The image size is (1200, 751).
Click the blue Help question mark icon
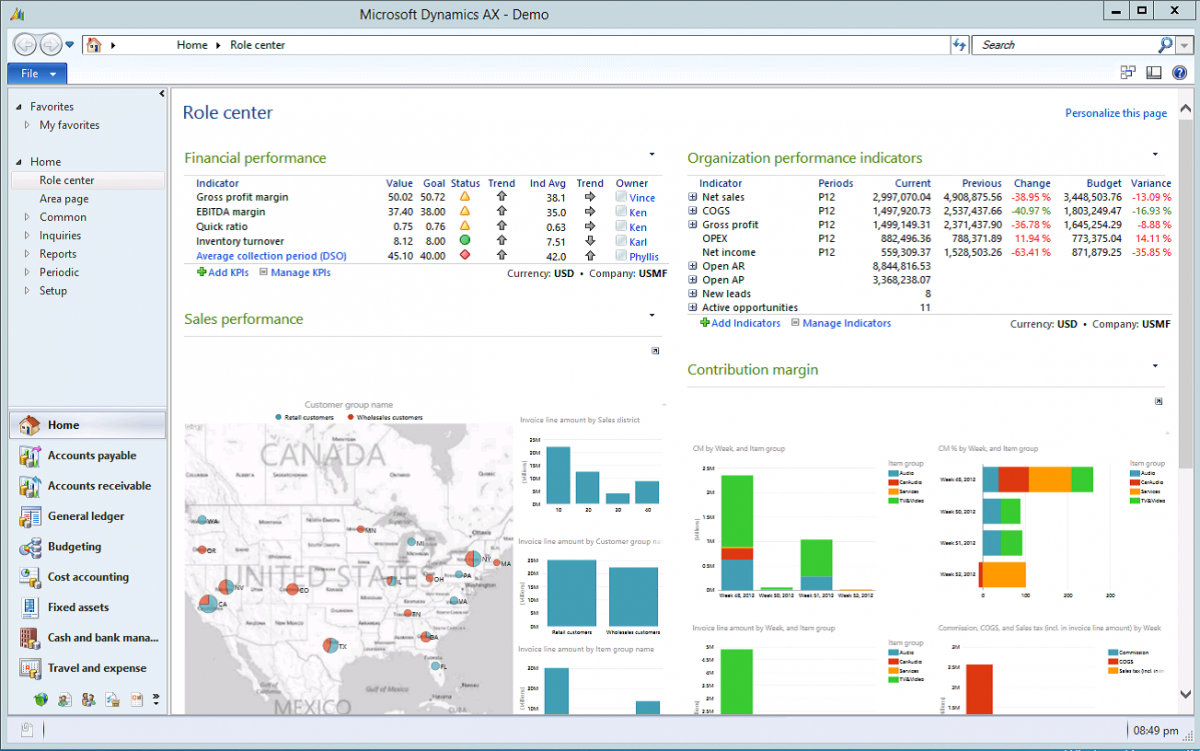(1179, 73)
